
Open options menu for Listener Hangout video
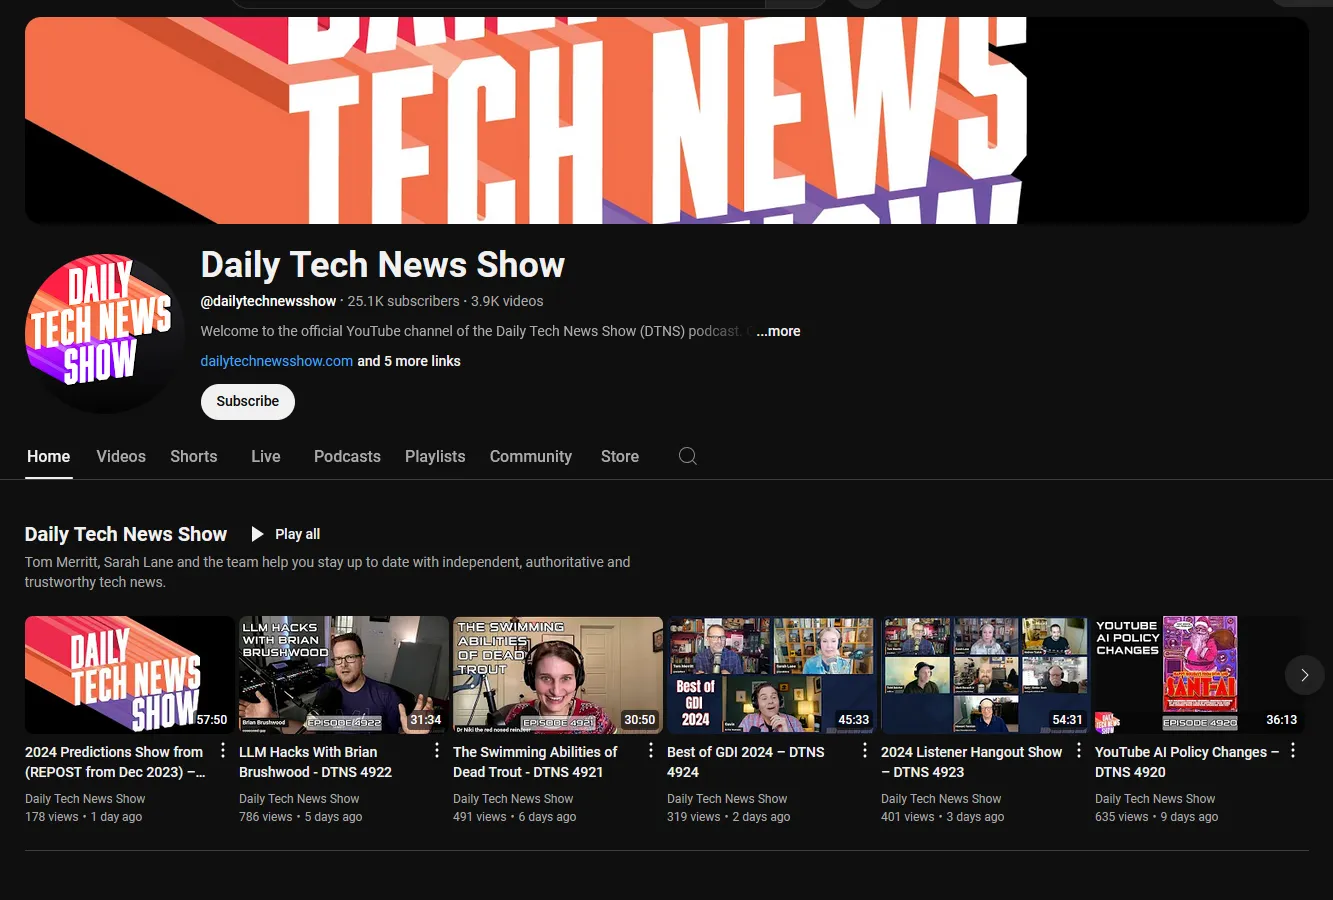point(1079,751)
